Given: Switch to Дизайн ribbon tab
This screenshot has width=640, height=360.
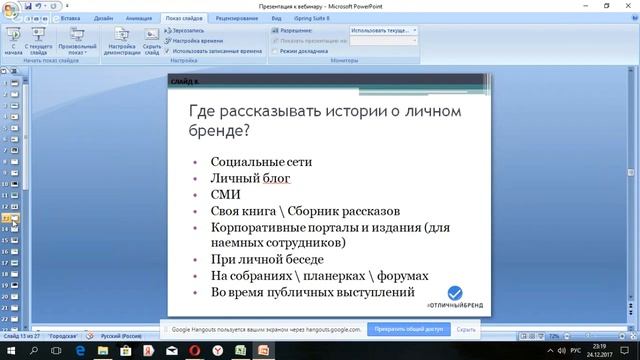Looking at the screenshot, I should point(103,18).
